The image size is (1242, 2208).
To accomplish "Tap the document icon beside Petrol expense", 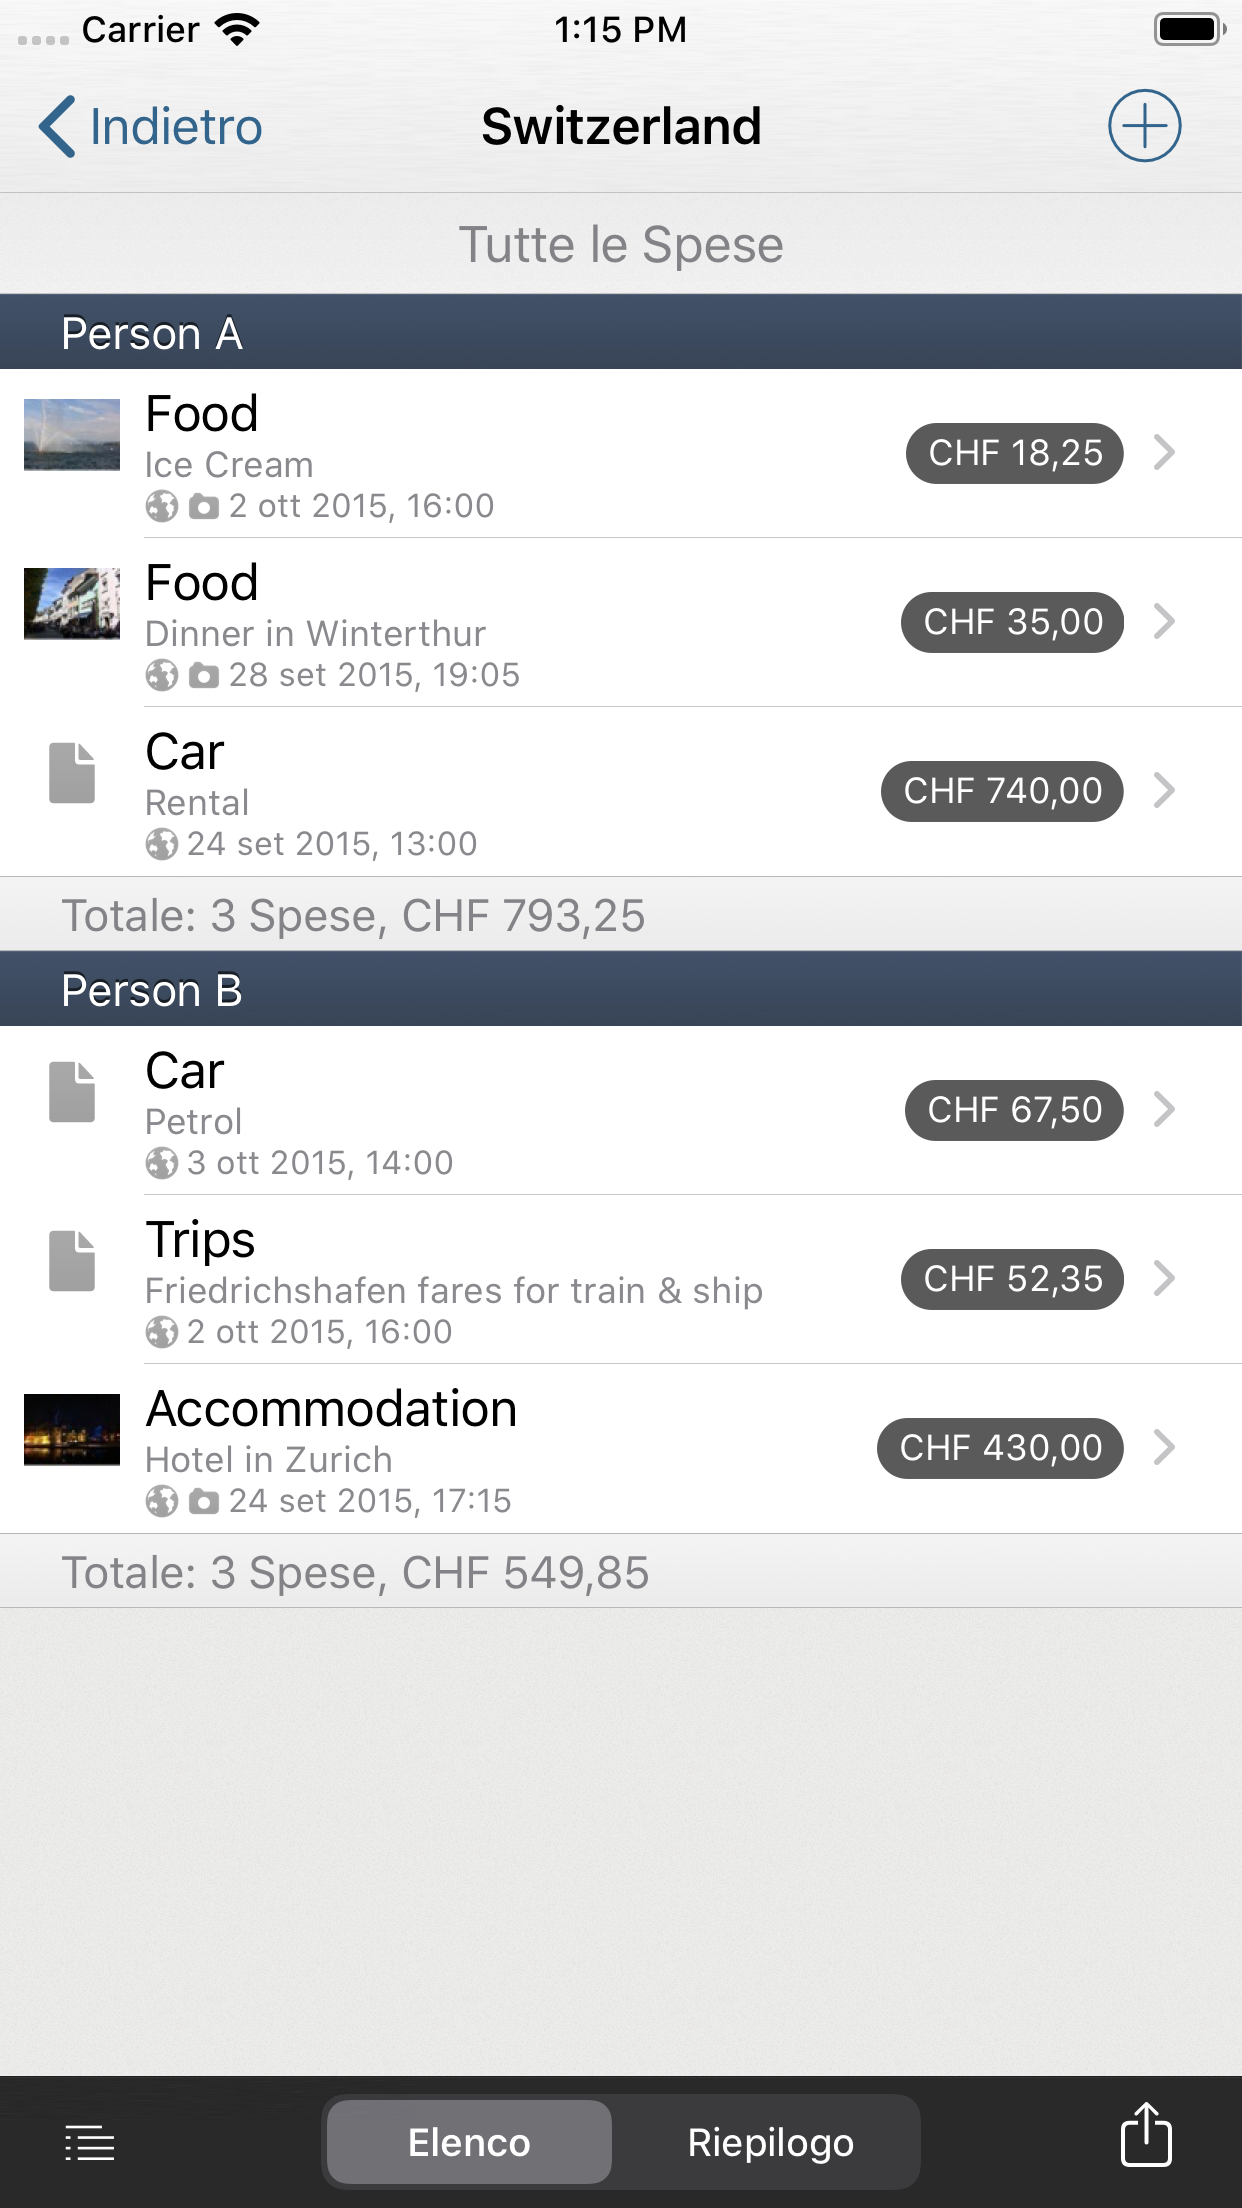I will pos(72,1092).
